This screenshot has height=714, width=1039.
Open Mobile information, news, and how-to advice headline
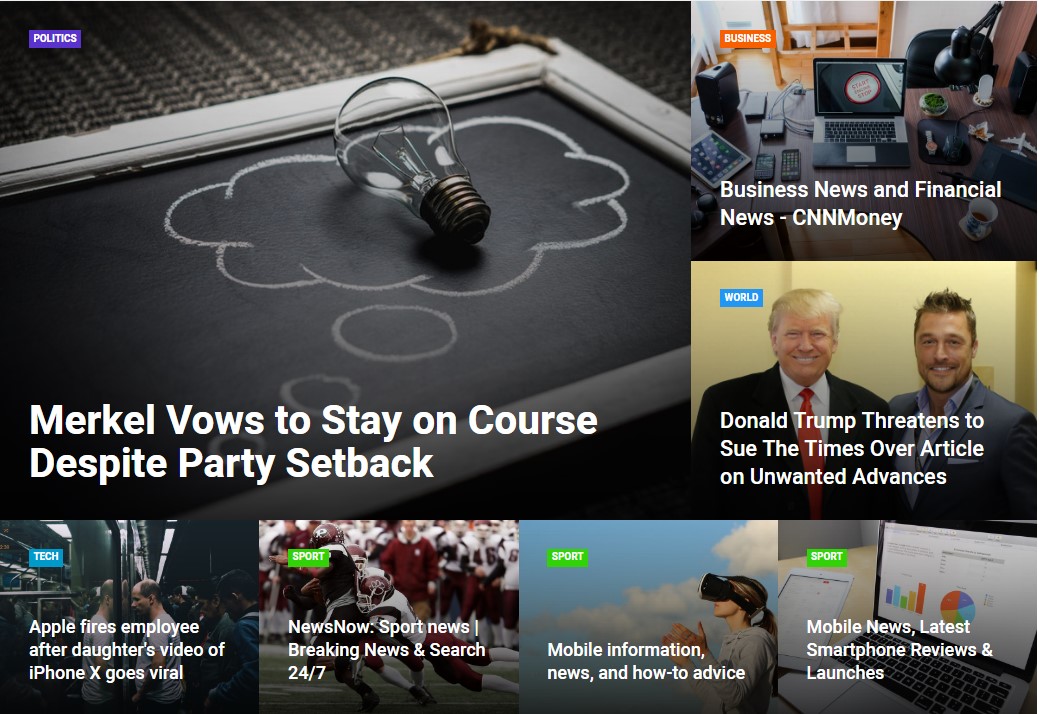click(646, 661)
